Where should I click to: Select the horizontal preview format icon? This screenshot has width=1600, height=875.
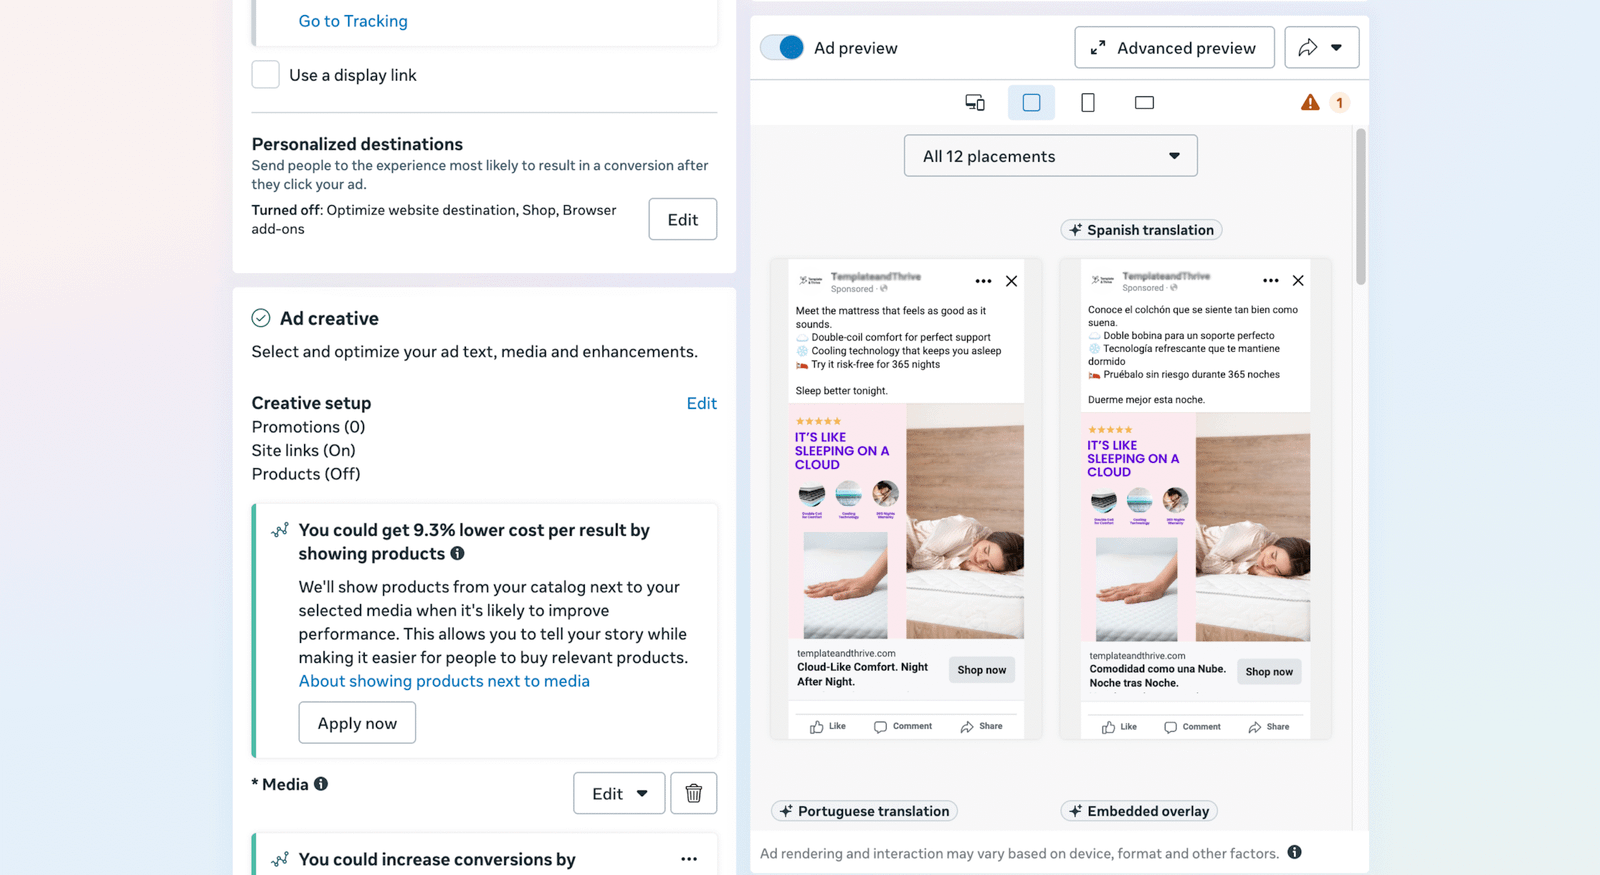point(1144,102)
